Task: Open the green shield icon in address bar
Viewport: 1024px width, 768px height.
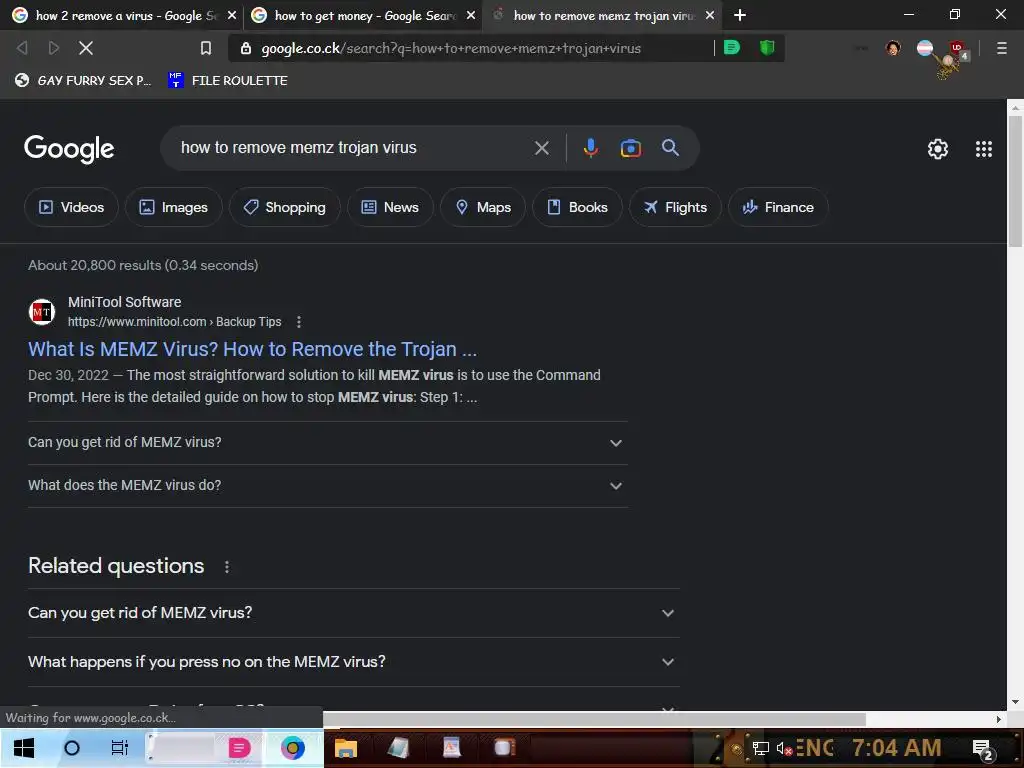Action: point(767,47)
